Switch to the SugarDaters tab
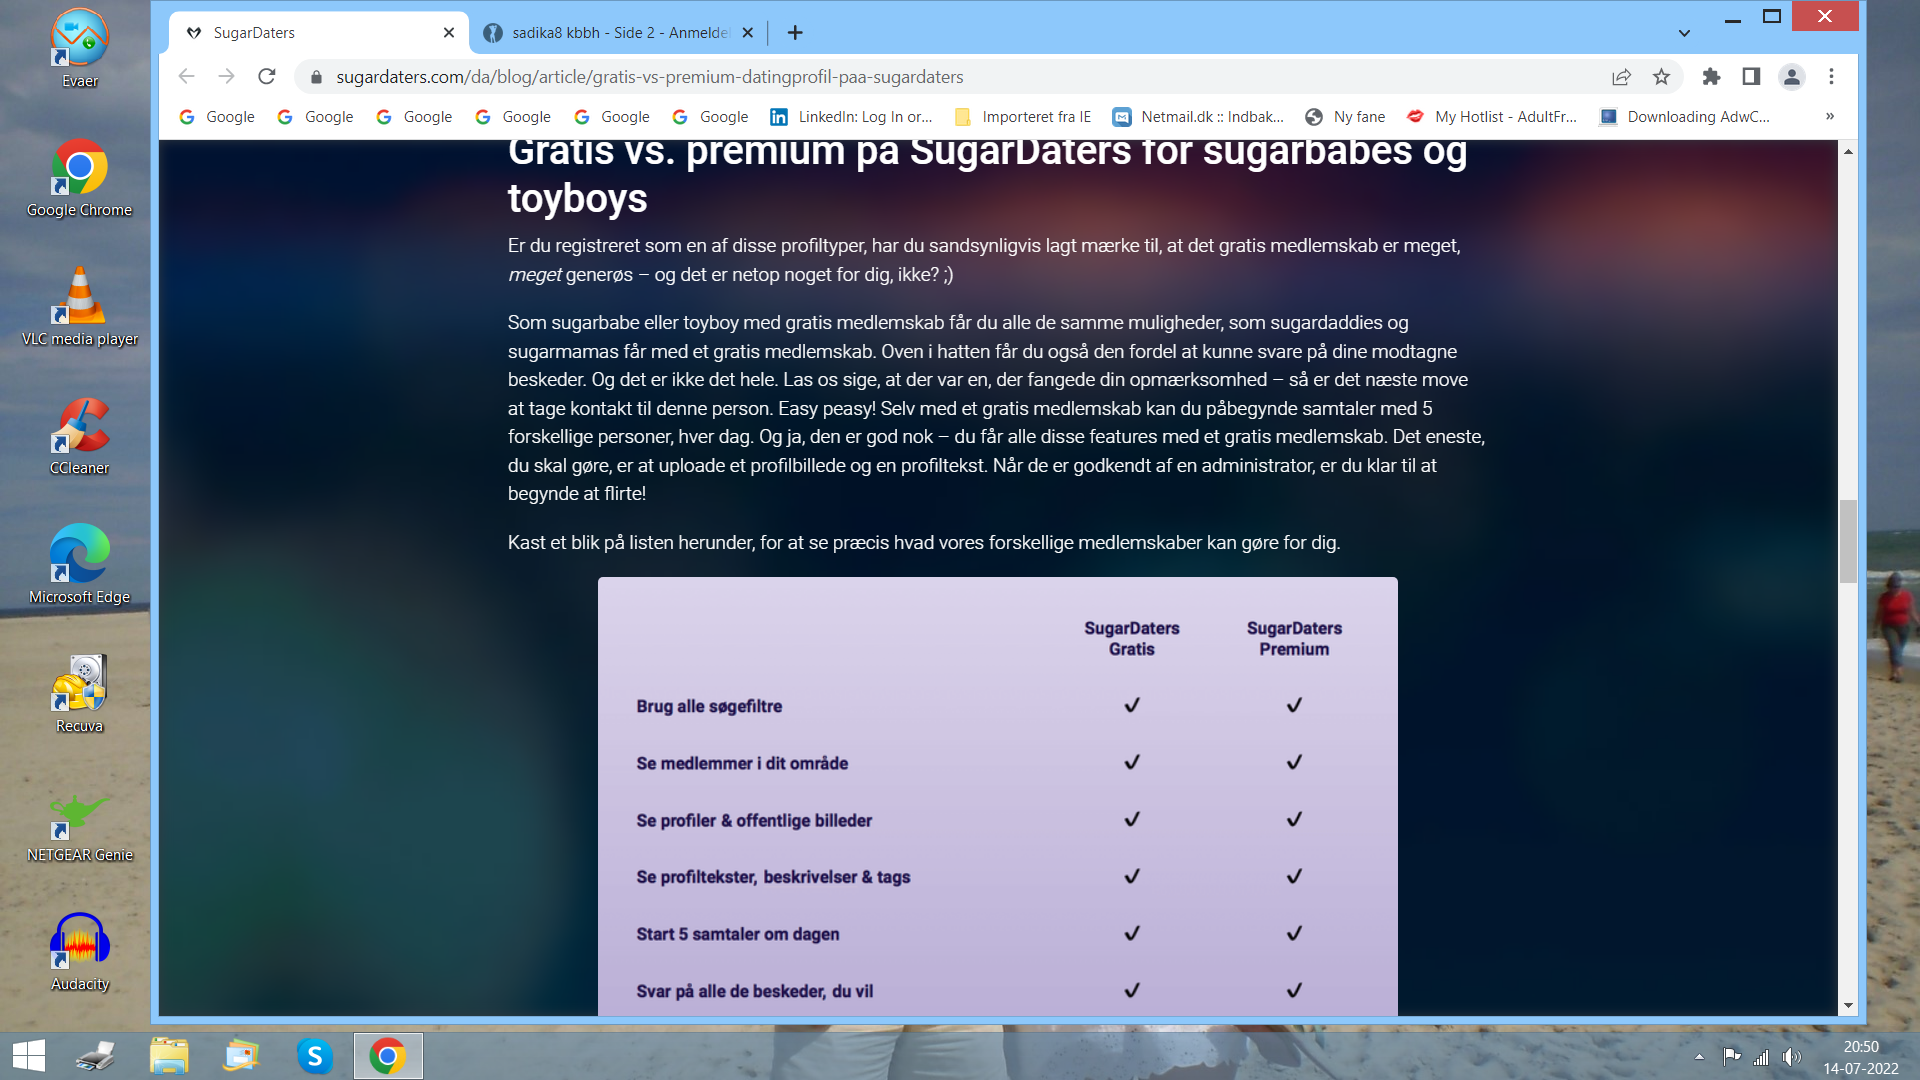1920x1080 pixels. click(x=319, y=32)
